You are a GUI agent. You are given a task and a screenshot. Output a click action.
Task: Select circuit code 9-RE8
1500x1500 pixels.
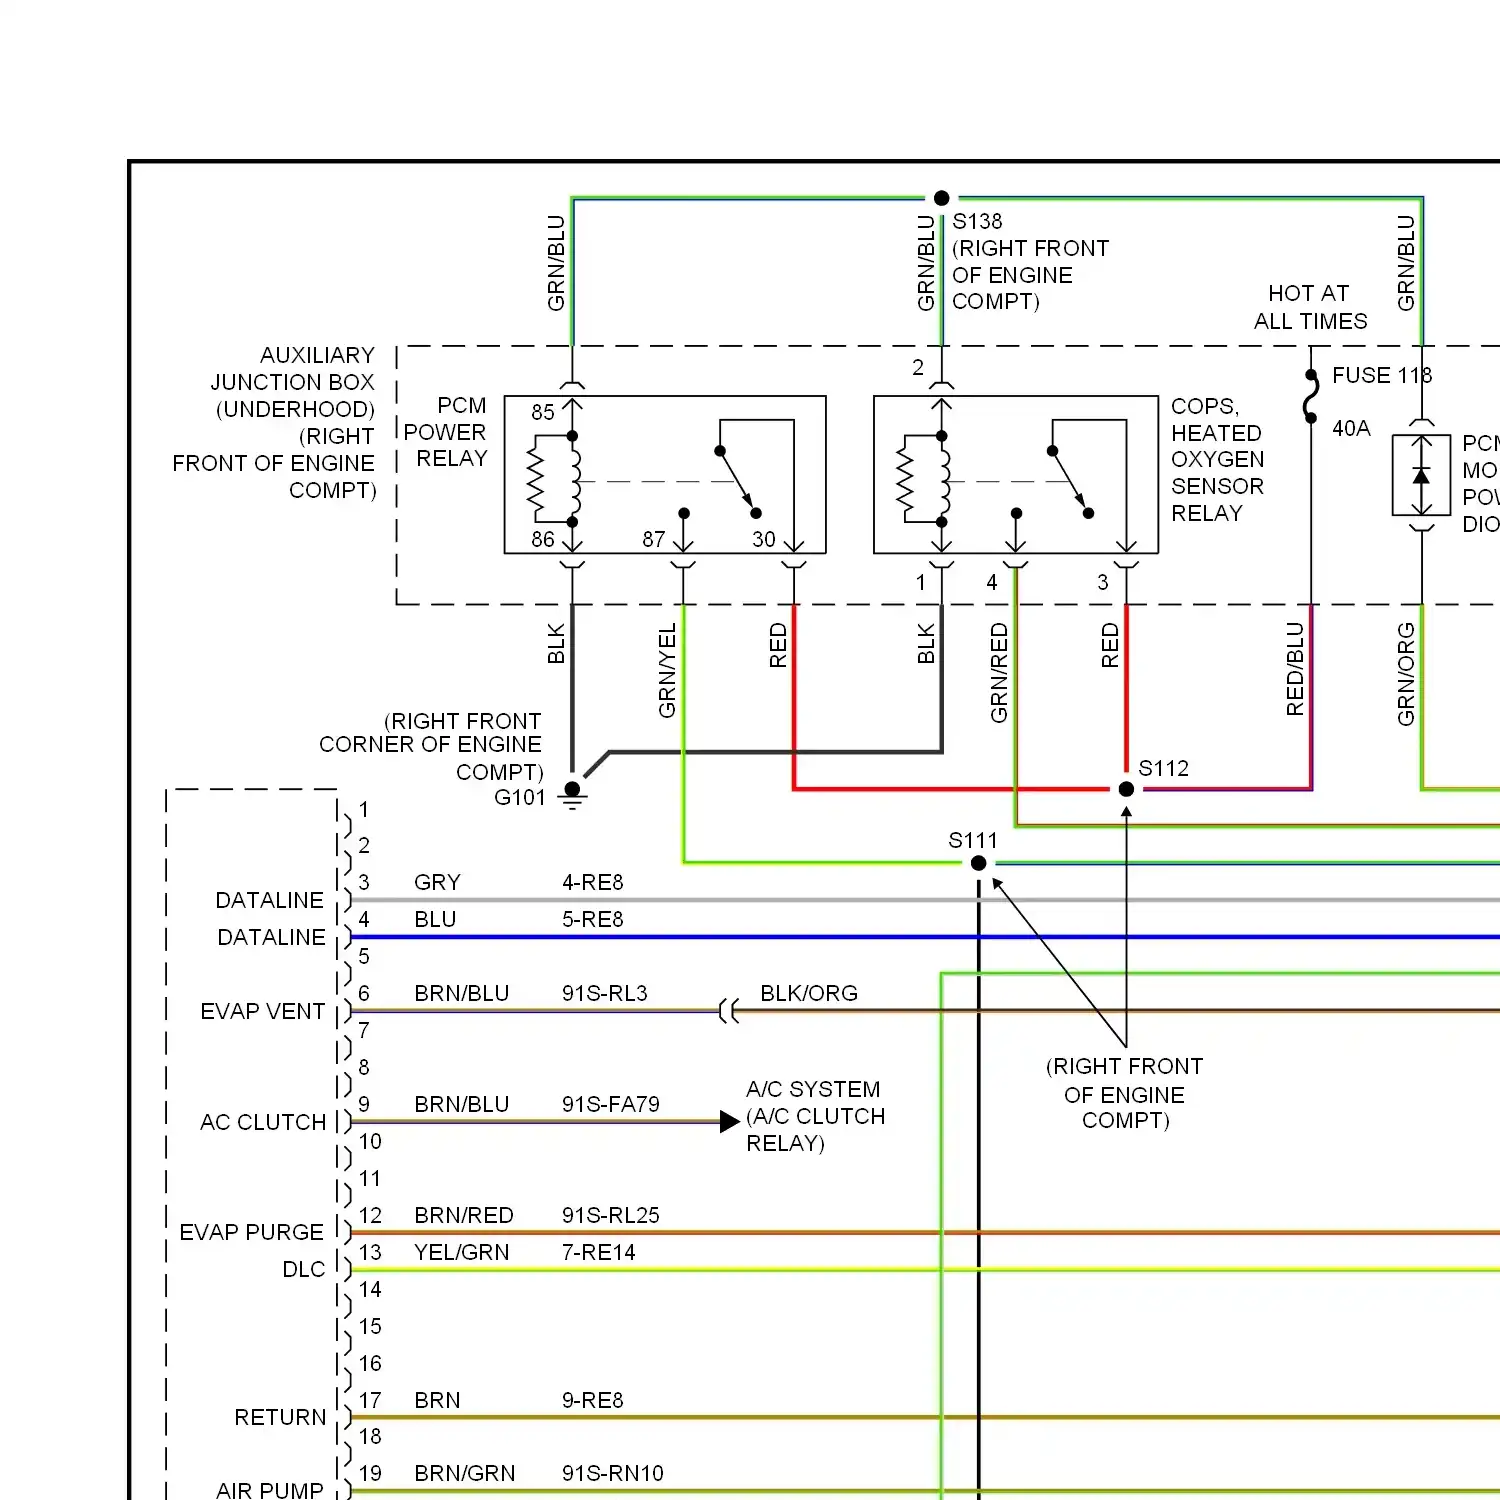(x=593, y=1400)
